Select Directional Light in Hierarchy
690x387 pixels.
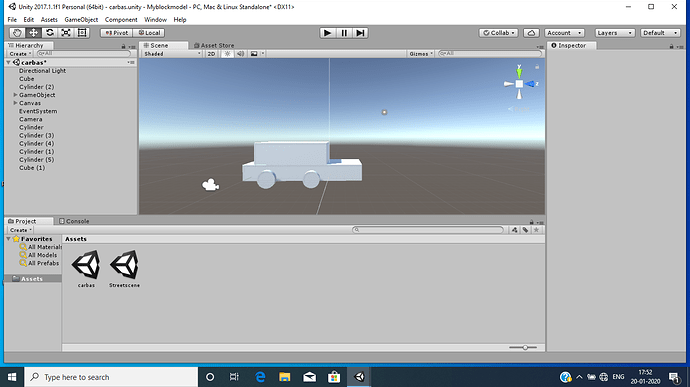tap(42, 70)
